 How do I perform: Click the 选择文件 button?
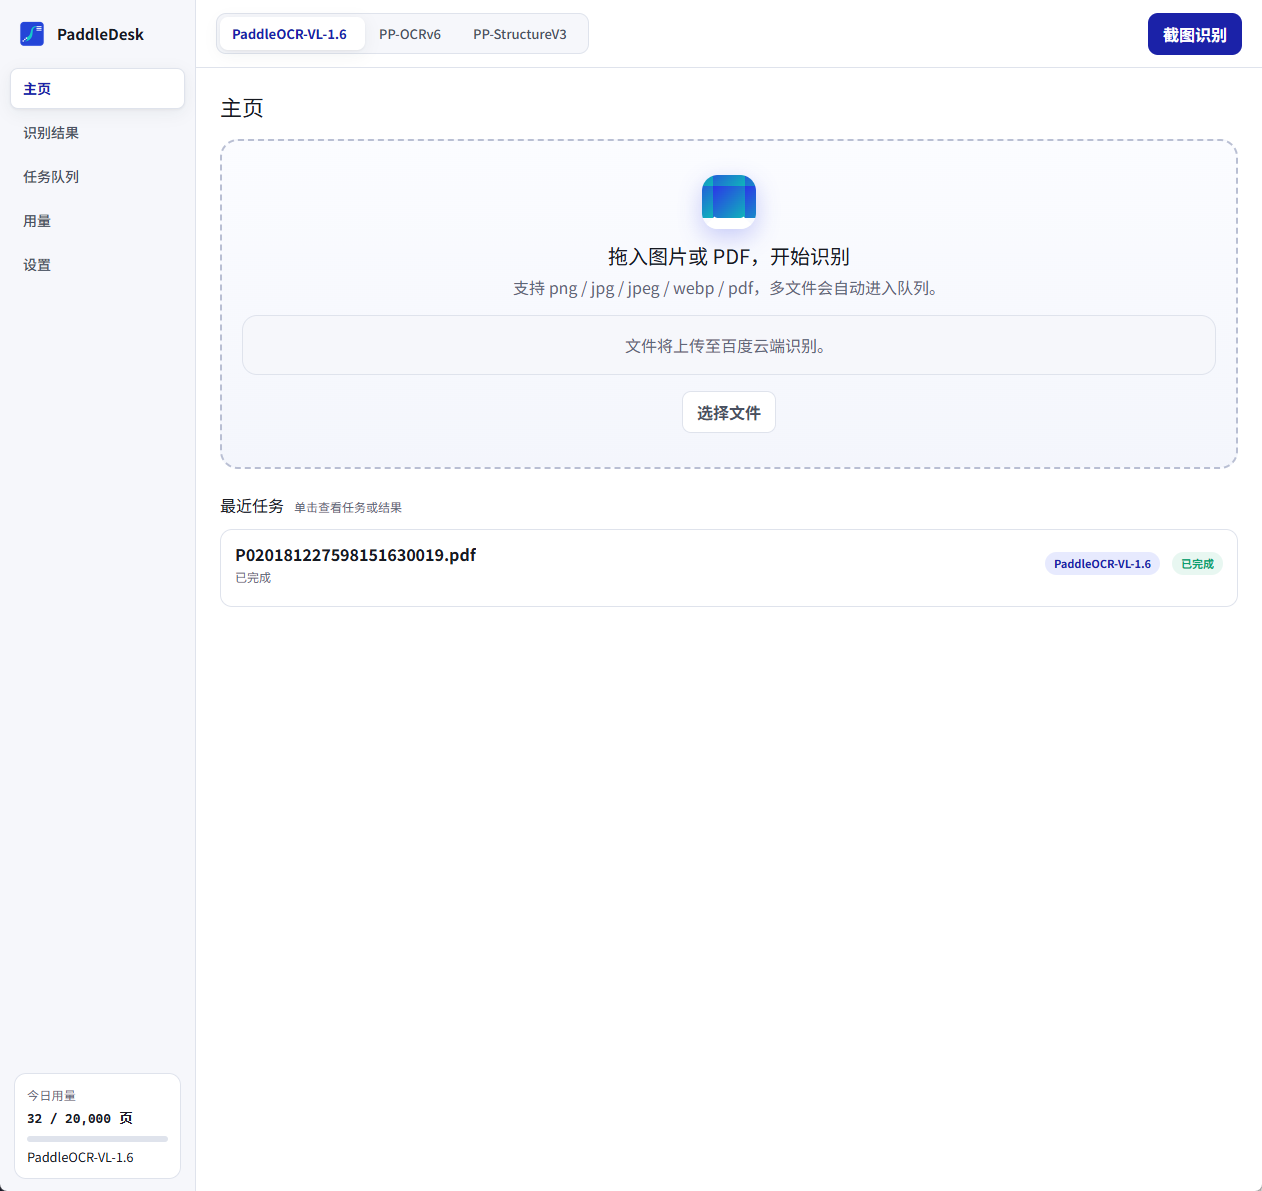click(729, 412)
